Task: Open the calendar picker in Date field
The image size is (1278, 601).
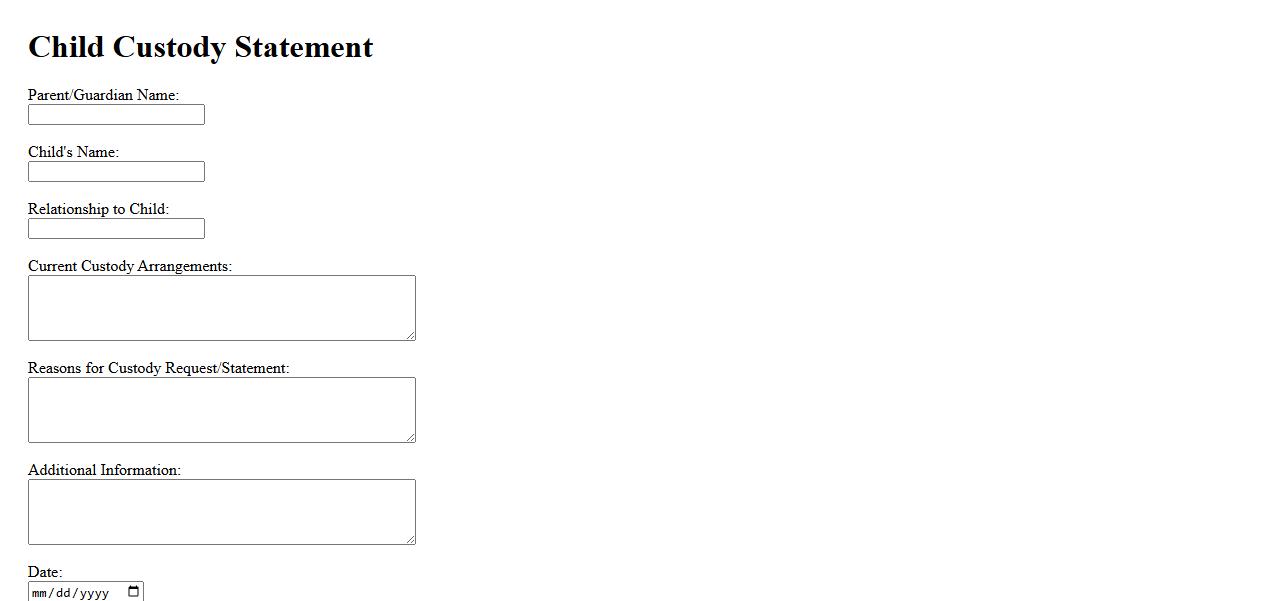Action: (x=134, y=592)
